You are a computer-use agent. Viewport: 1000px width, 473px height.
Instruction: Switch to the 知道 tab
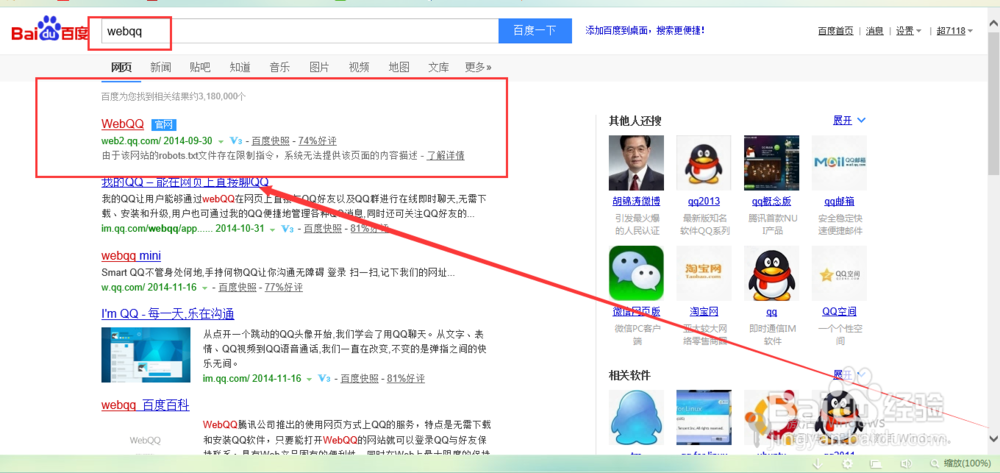coord(240,67)
